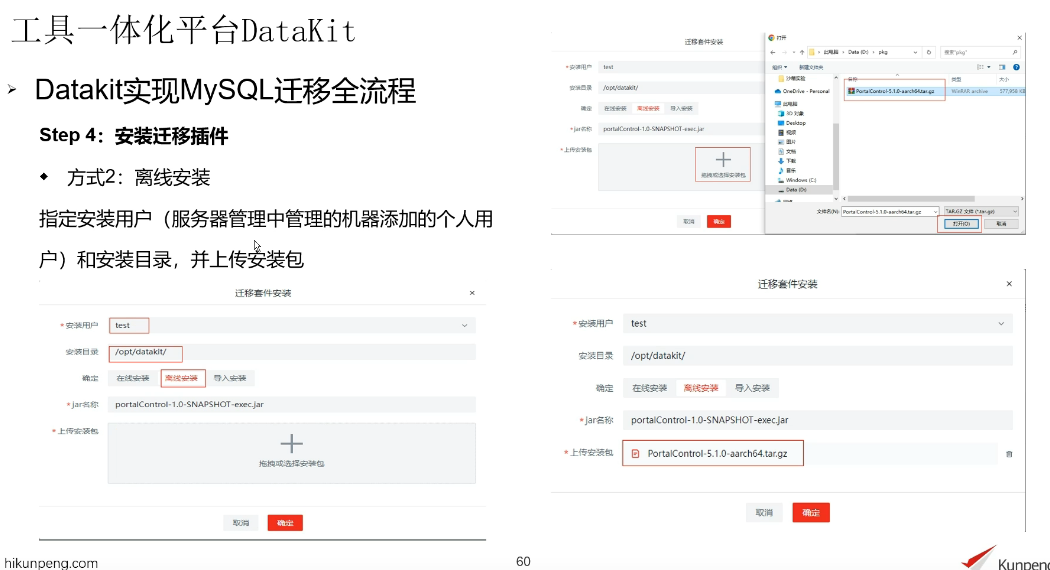Open the recent locations dropdown by the navigation arrows
The image size is (1050, 570).
(x=794, y=52)
